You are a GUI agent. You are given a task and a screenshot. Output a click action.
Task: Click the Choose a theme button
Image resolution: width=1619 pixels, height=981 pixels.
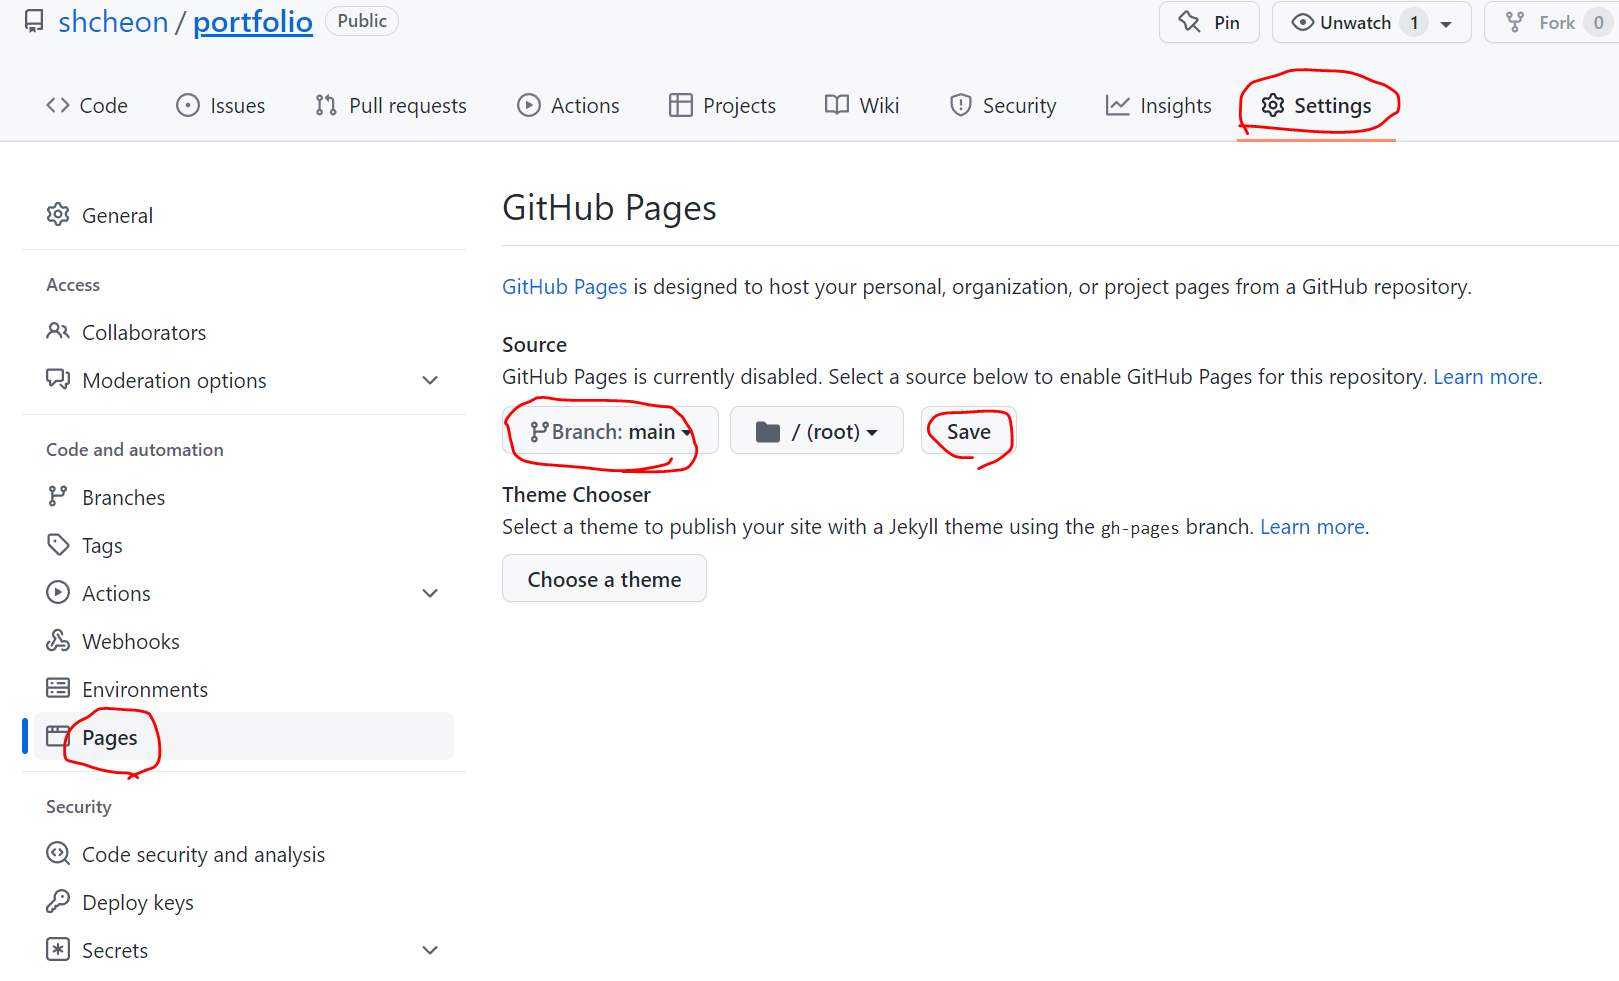pyautogui.click(x=604, y=579)
